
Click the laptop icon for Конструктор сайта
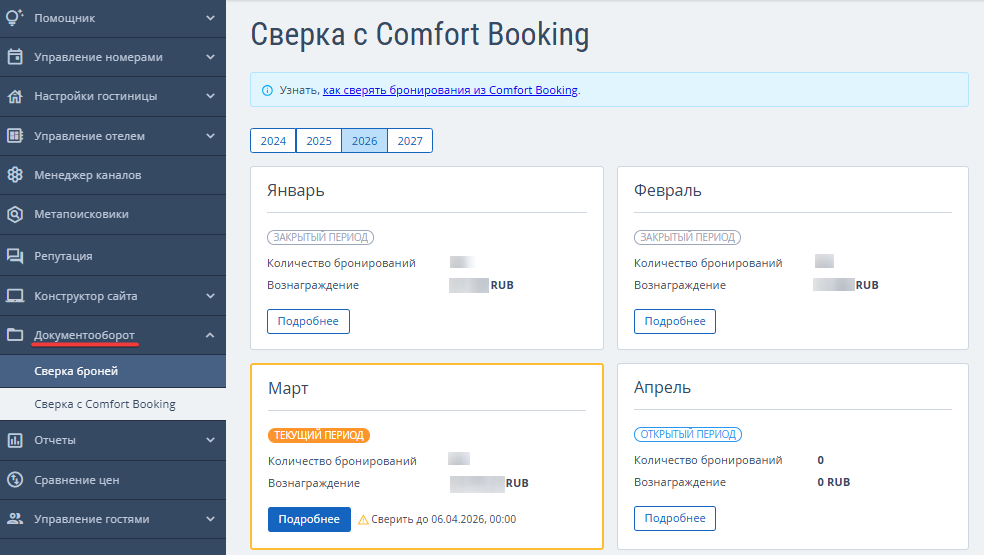pyautogui.click(x=15, y=296)
